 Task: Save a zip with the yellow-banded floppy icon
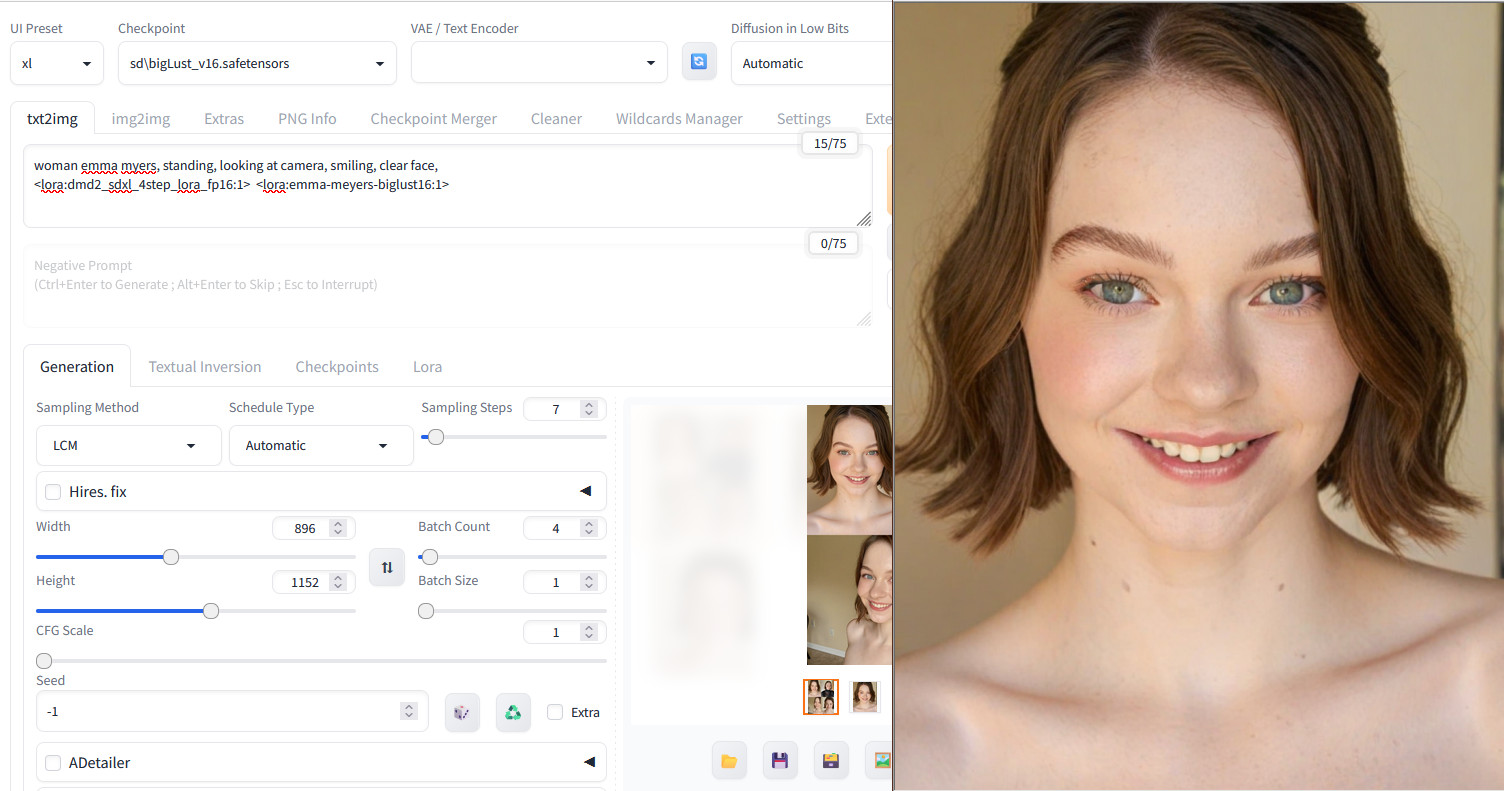tap(831, 761)
